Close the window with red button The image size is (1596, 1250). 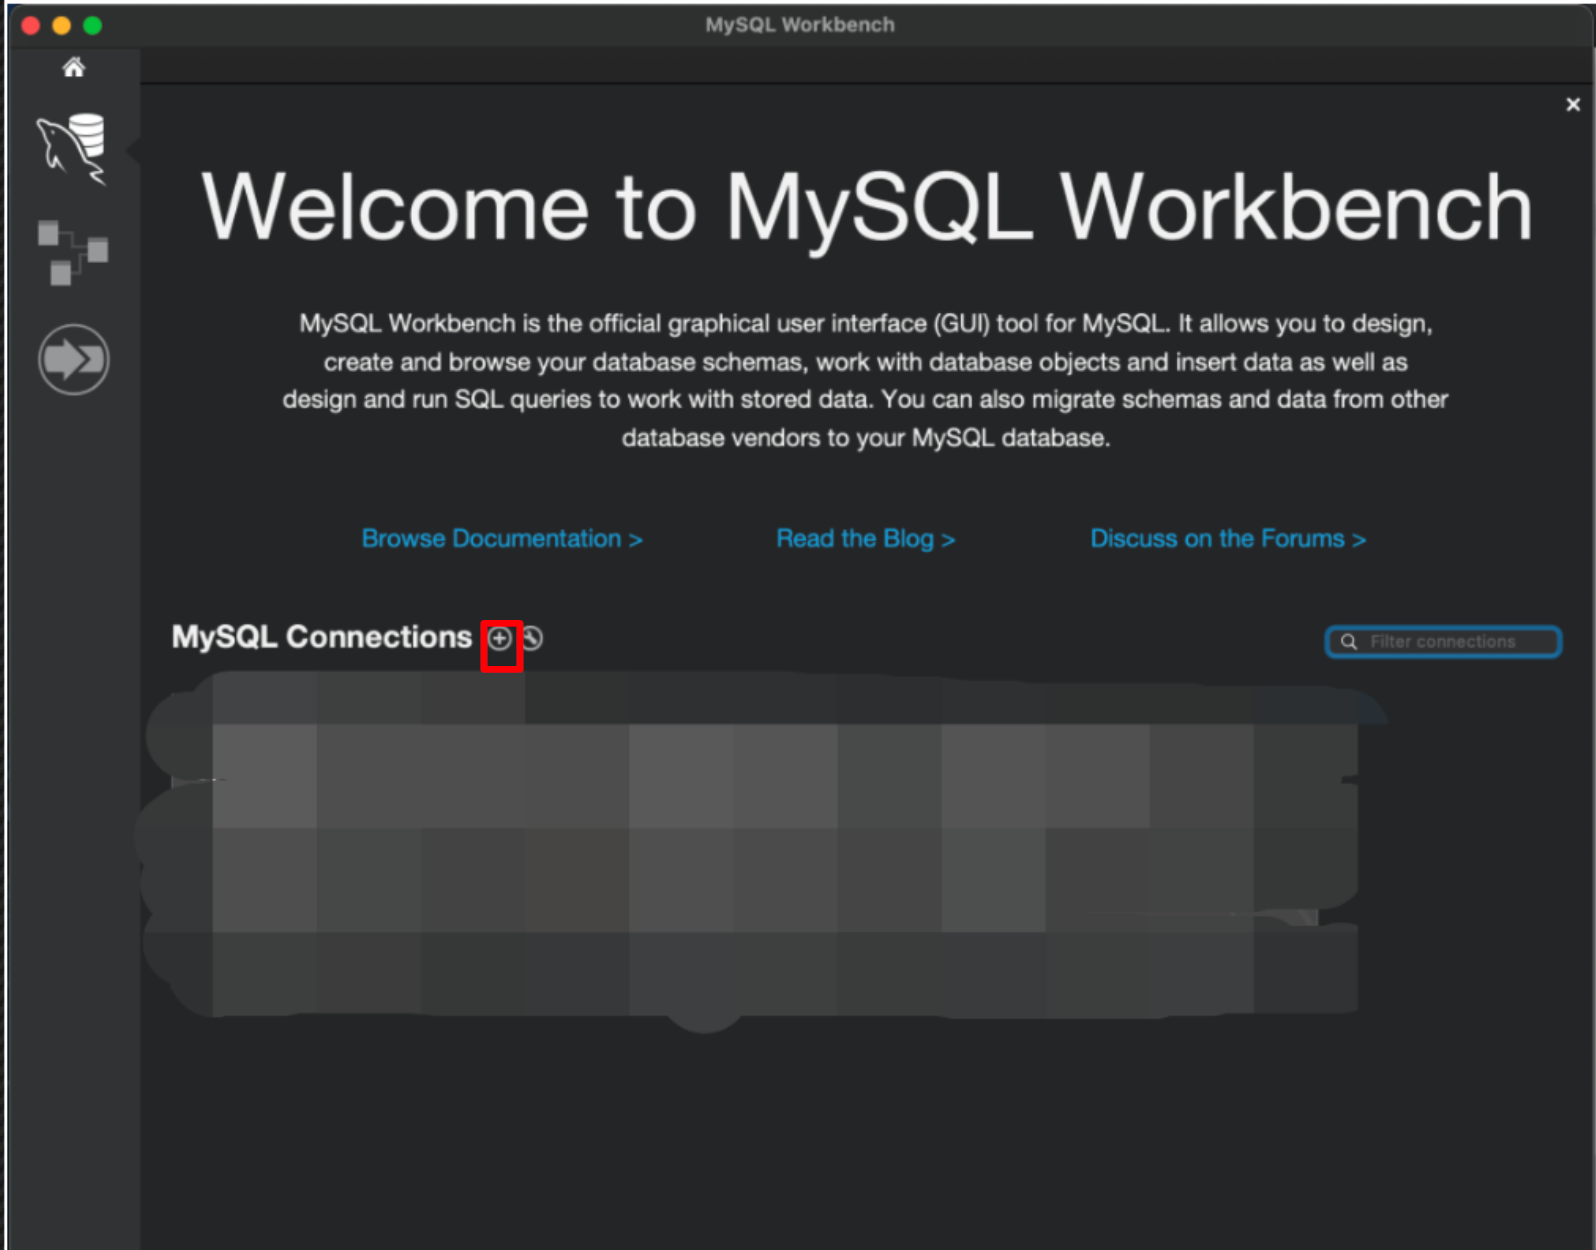(x=31, y=26)
